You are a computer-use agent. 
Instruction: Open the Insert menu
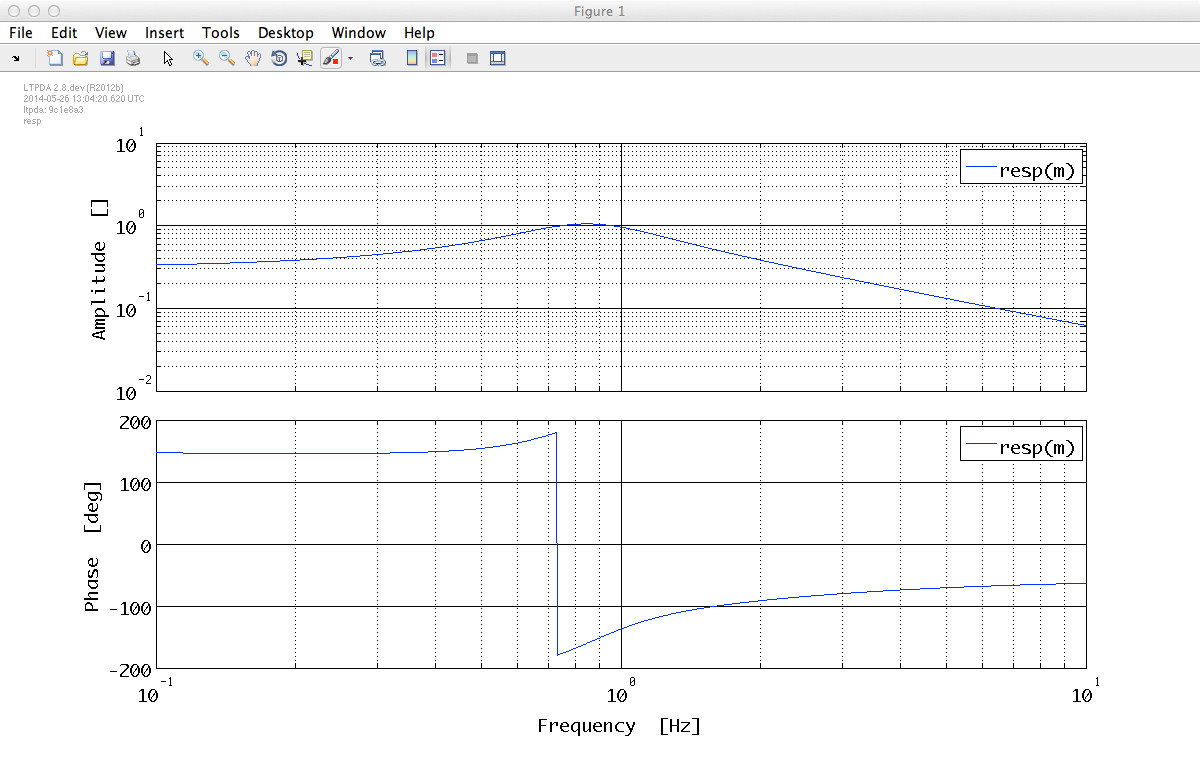point(164,33)
